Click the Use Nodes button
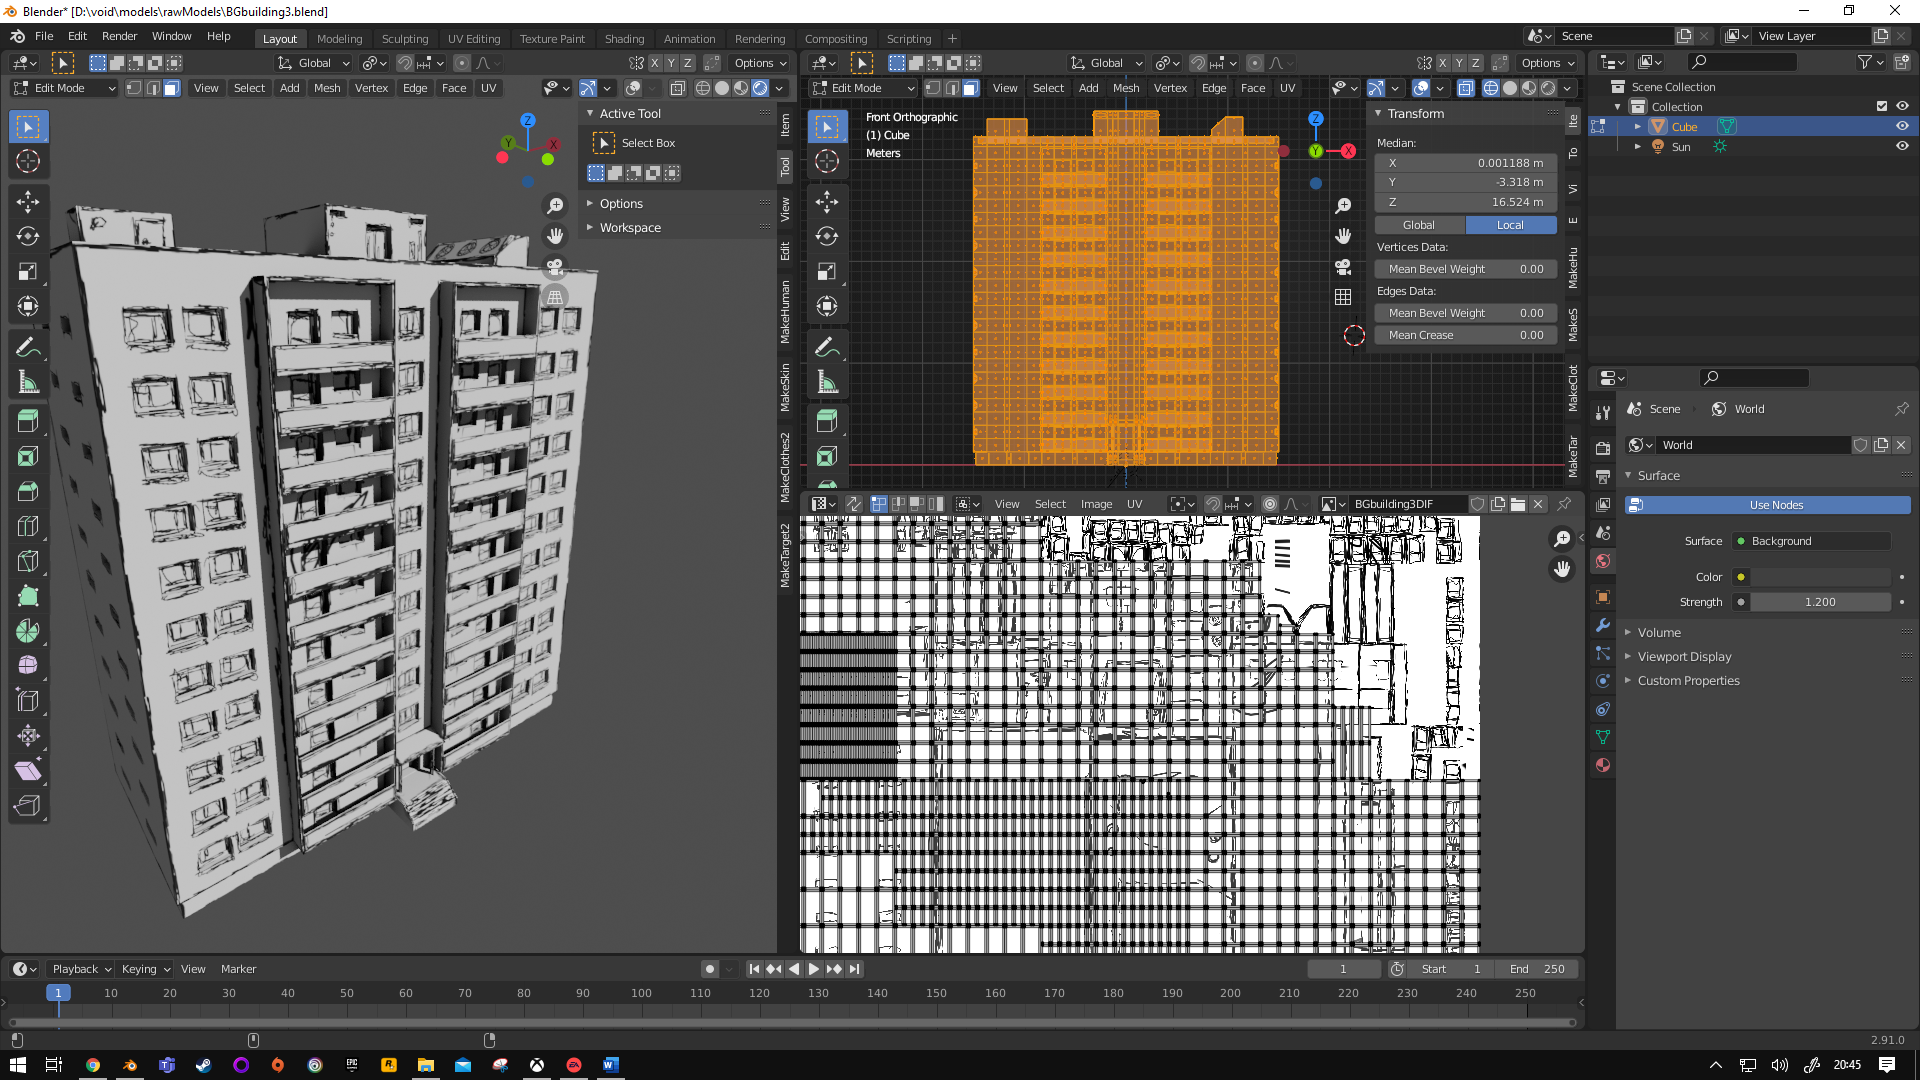The width and height of the screenshot is (1920, 1080). pyautogui.click(x=1775, y=505)
